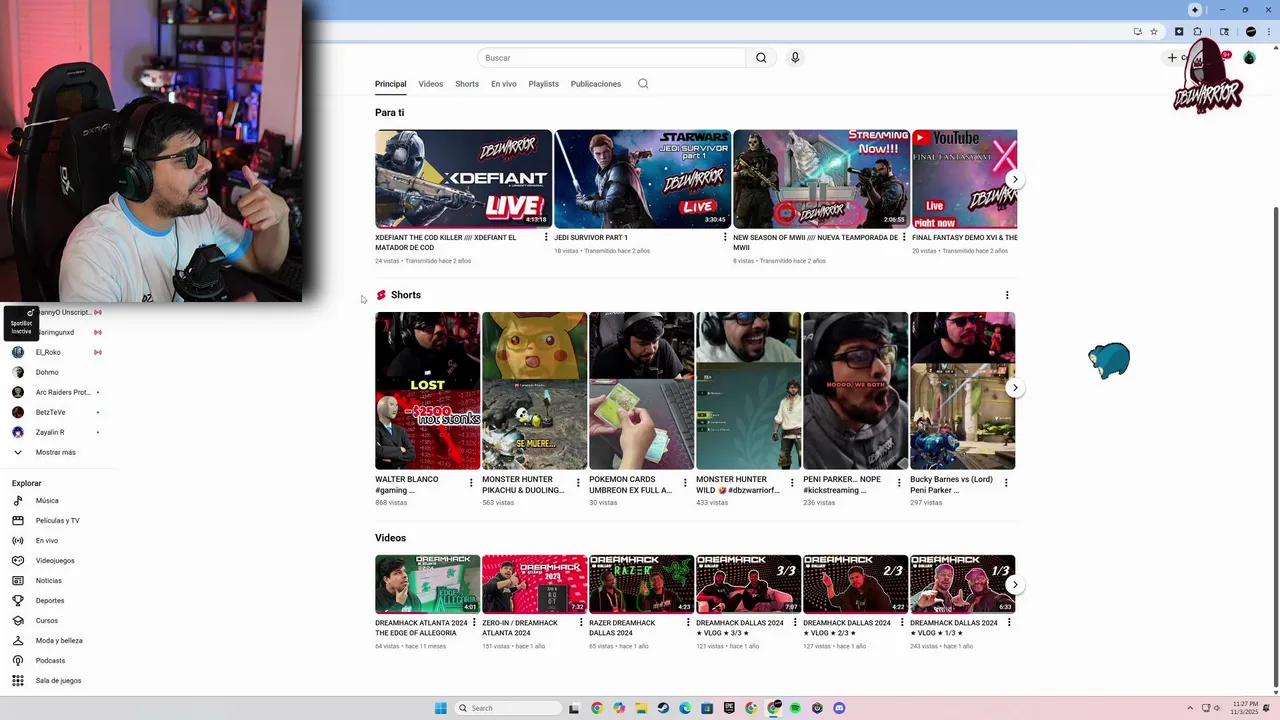Open Arc Raiders subscription channel
The height and width of the screenshot is (720, 1280).
coord(62,392)
